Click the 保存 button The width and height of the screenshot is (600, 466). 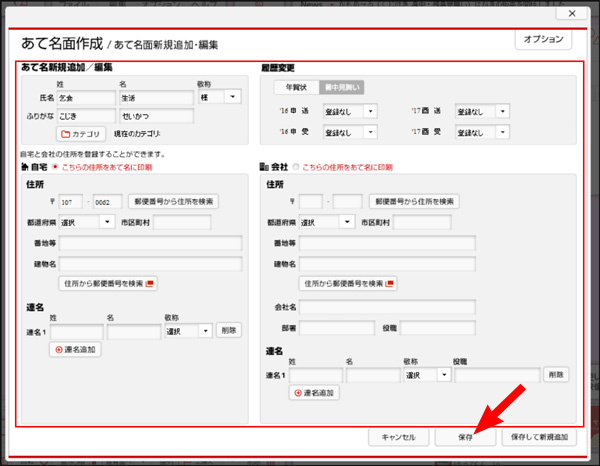[x=465, y=437]
